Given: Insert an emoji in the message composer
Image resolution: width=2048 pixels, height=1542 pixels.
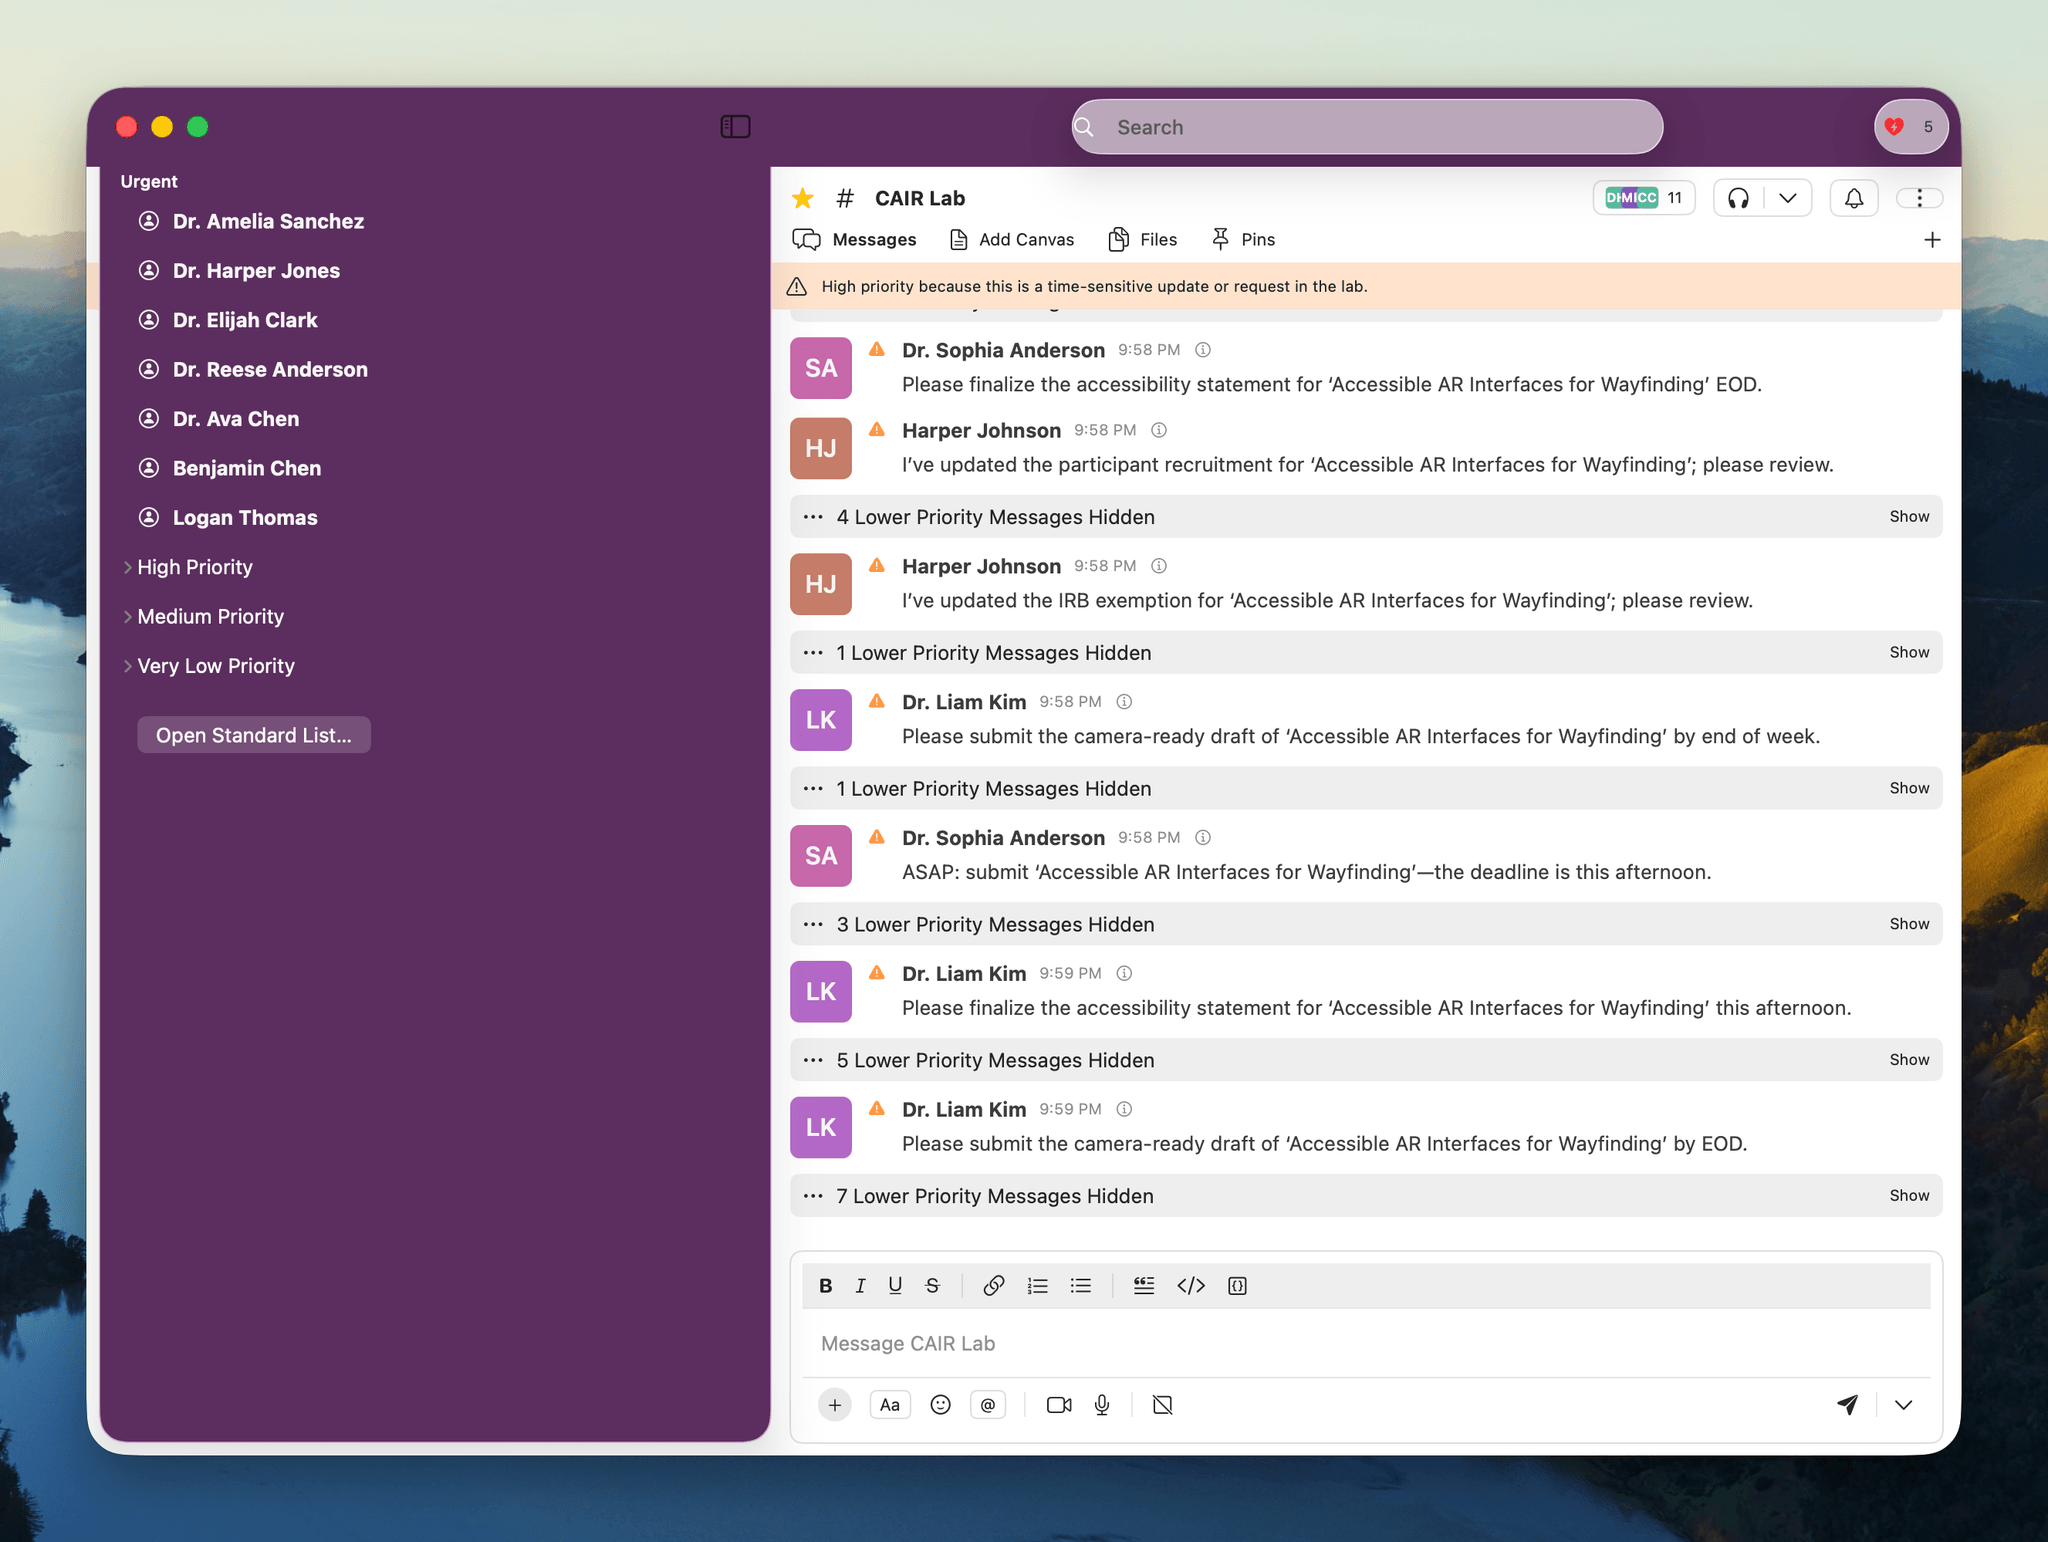Looking at the screenshot, I should [x=940, y=1404].
